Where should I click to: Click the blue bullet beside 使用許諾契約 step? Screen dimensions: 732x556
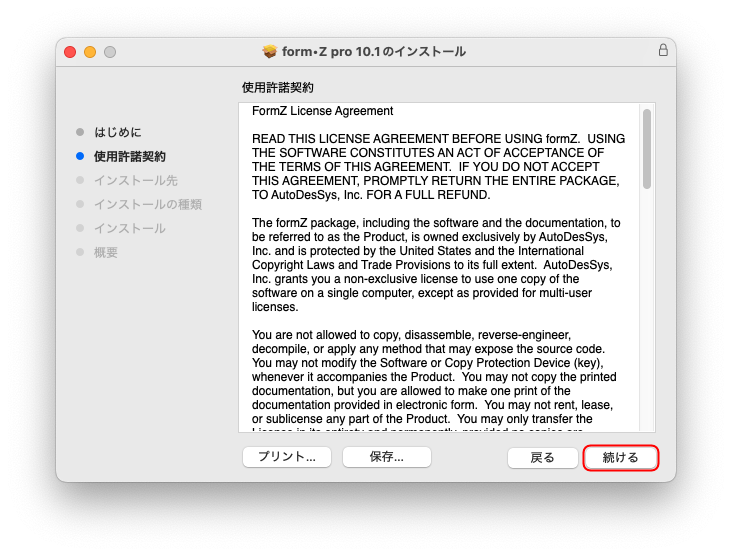80,156
